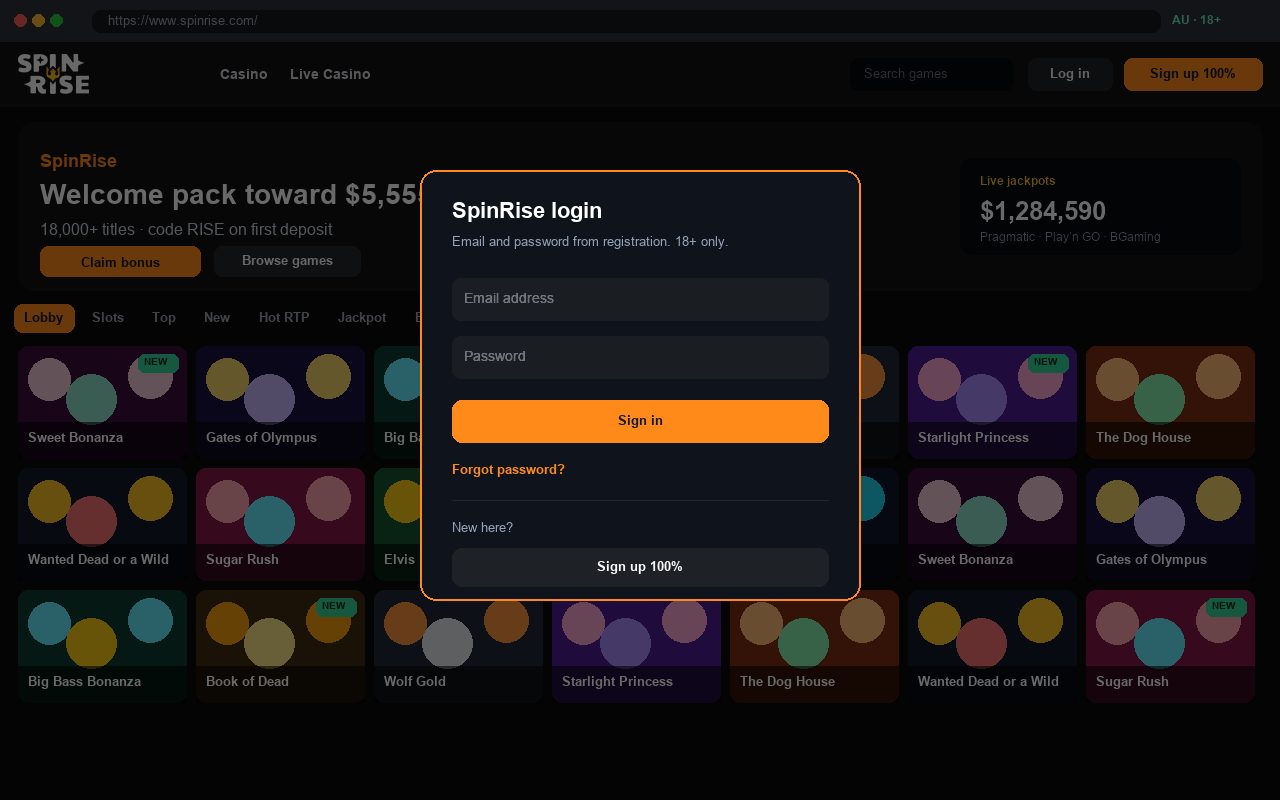Click the Live jackpots label

pos(1017,181)
